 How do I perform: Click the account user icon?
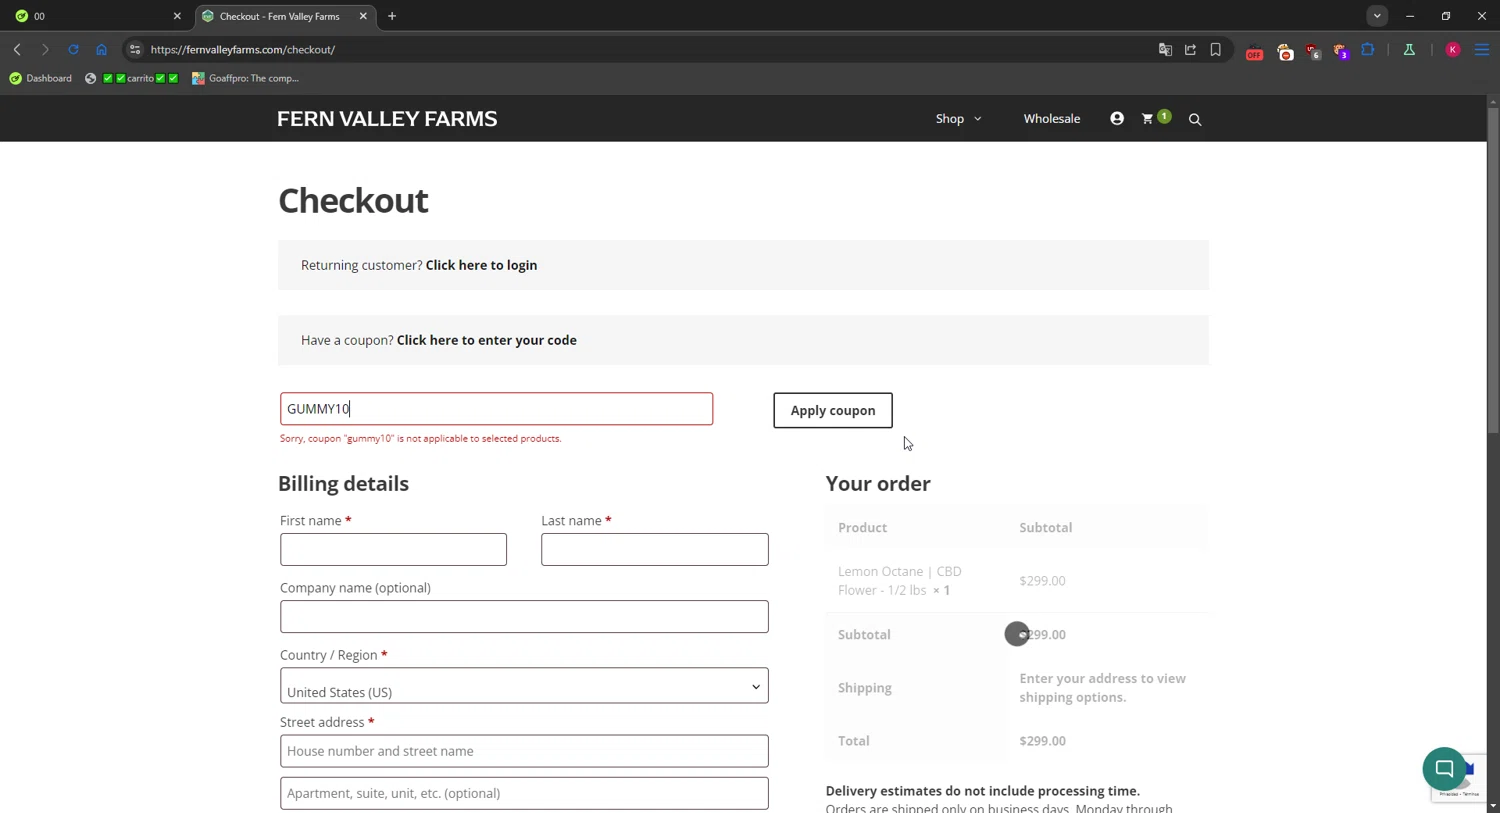tap(1117, 119)
